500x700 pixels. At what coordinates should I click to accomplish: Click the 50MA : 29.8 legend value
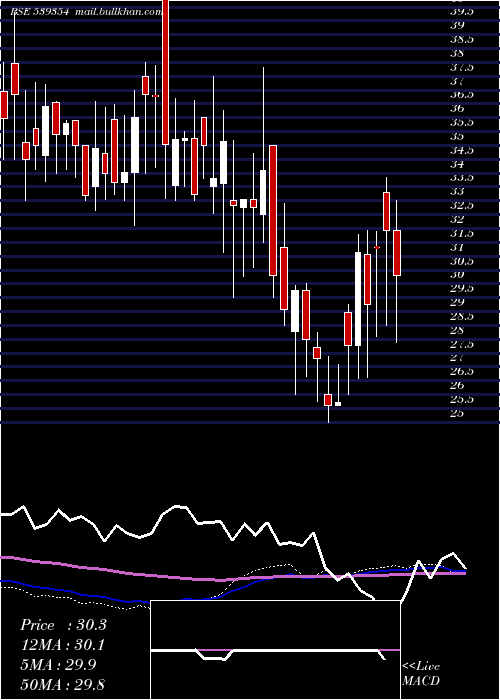pos(63,684)
